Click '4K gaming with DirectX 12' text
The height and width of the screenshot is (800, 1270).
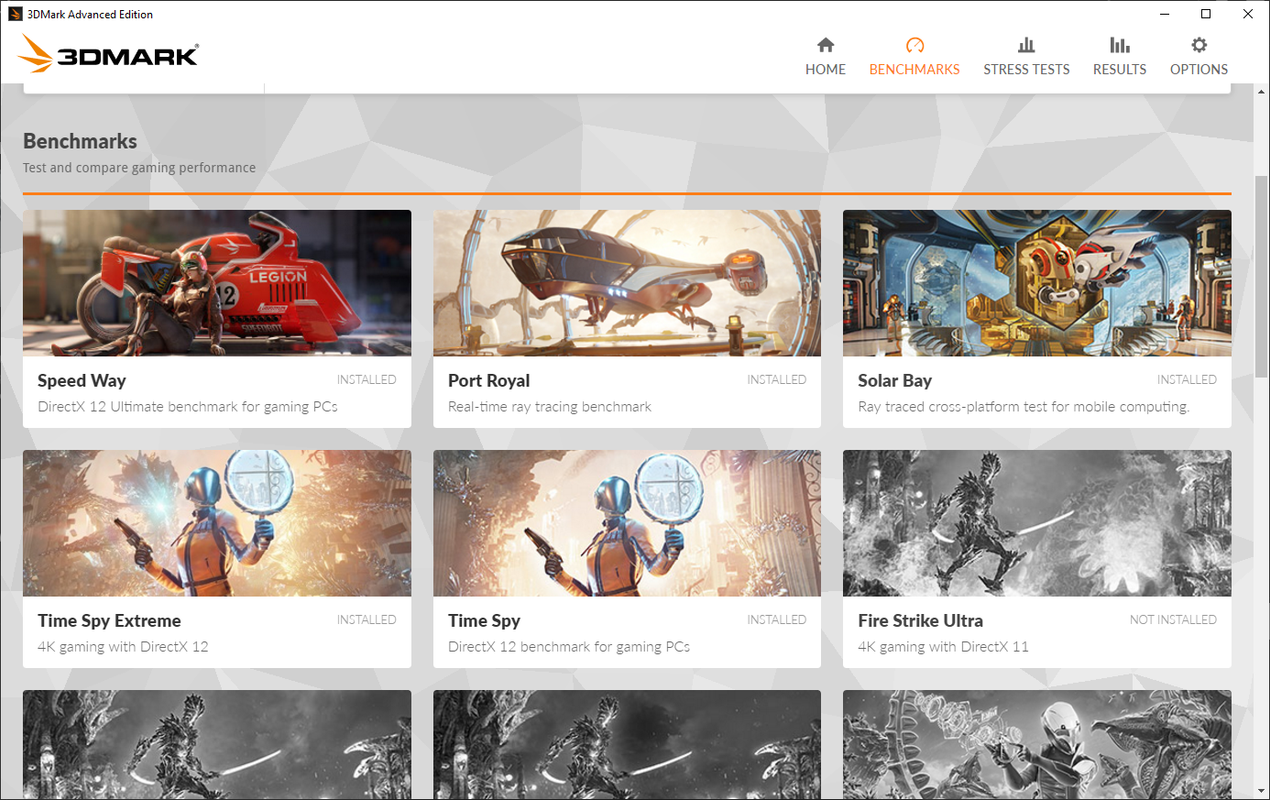click(123, 647)
